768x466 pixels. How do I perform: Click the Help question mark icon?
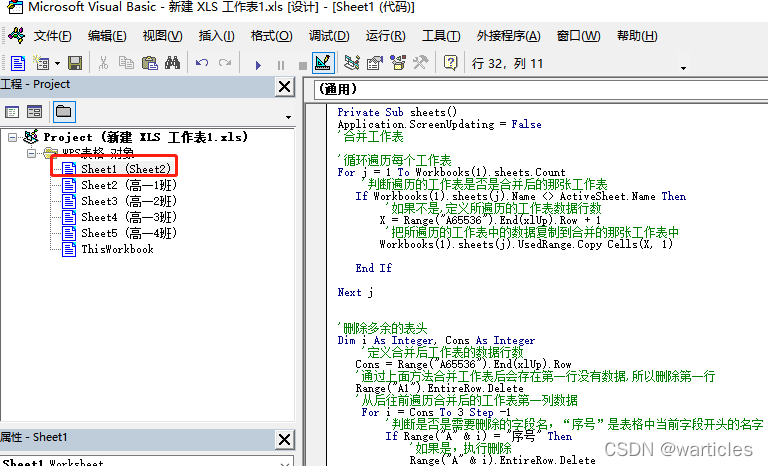pos(450,63)
